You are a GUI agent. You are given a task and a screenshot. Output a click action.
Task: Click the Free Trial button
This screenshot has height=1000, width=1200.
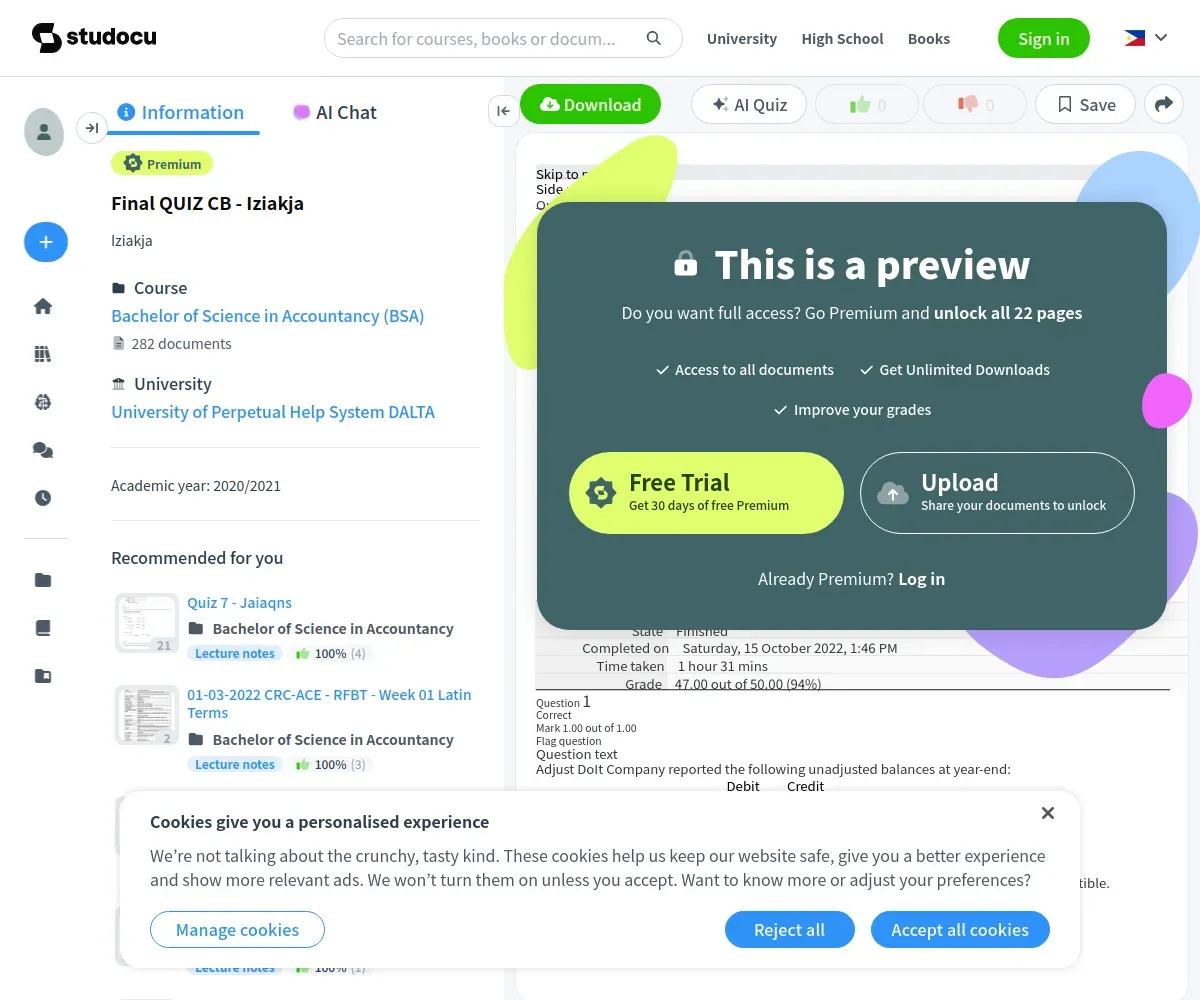point(707,493)
